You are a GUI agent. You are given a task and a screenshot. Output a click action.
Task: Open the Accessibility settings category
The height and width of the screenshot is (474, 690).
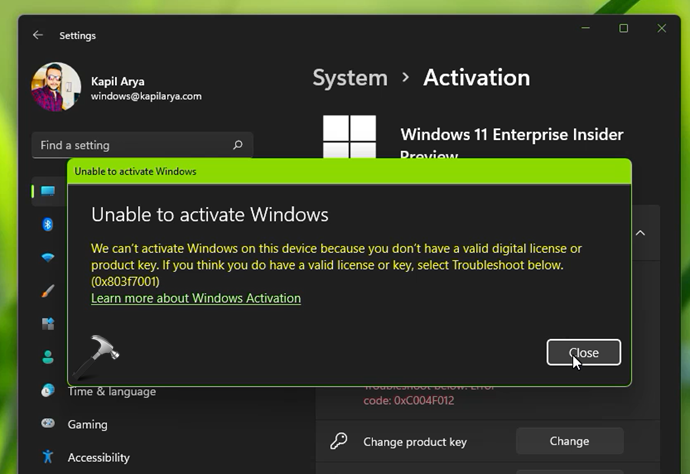98,457
